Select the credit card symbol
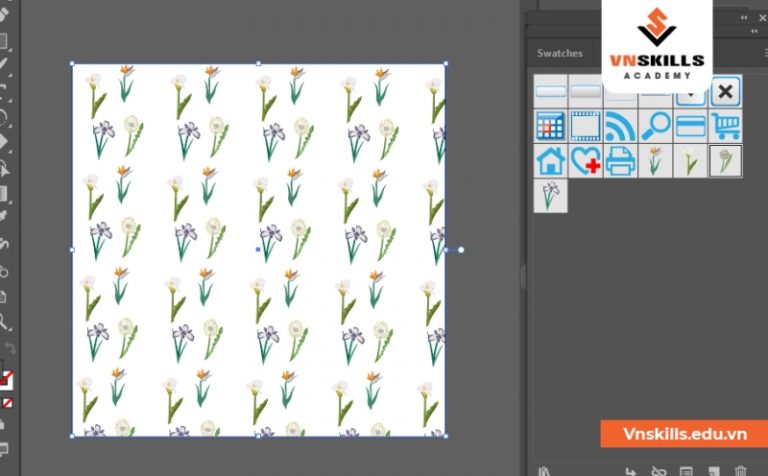 pos(691,126)
